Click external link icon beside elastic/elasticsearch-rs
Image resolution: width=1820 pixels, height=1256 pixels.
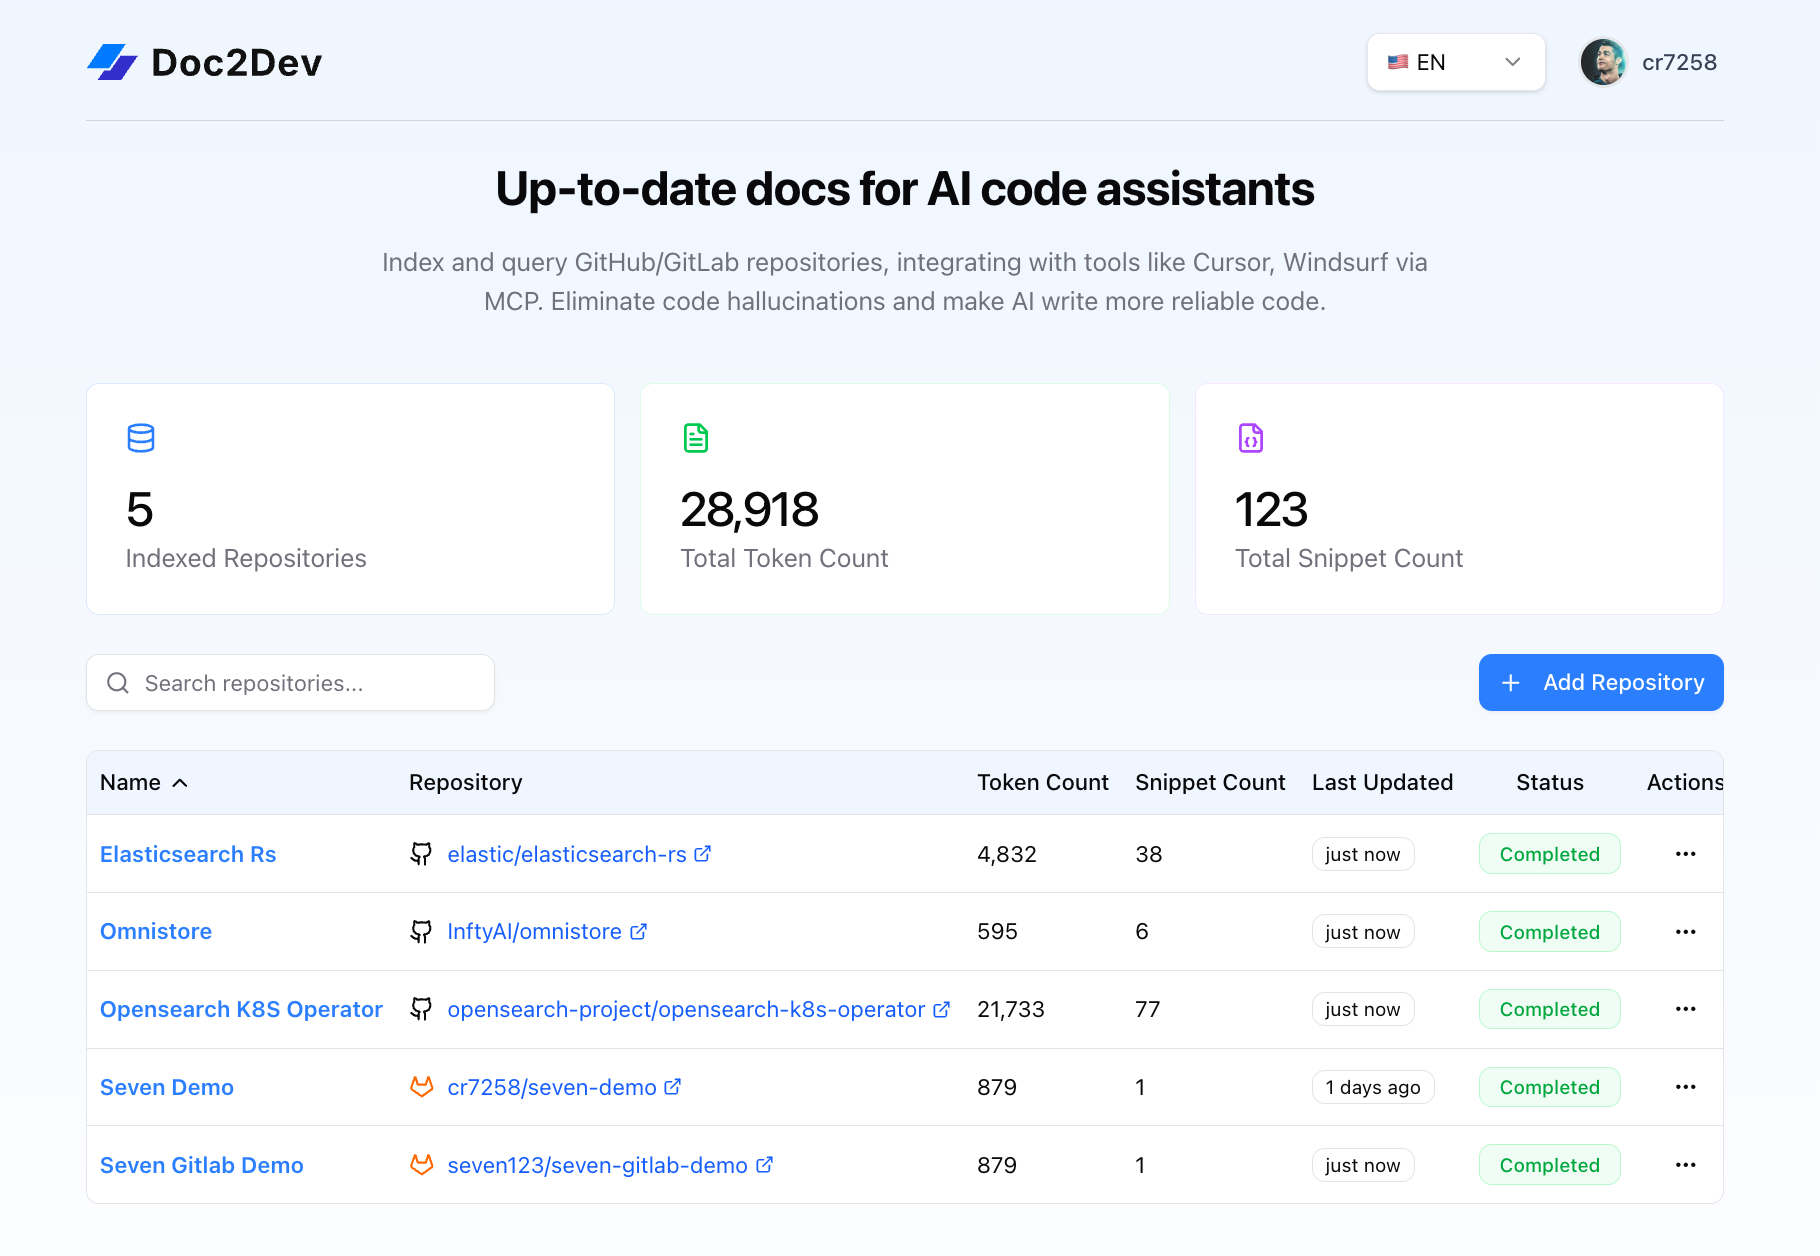tap(703, 854)
